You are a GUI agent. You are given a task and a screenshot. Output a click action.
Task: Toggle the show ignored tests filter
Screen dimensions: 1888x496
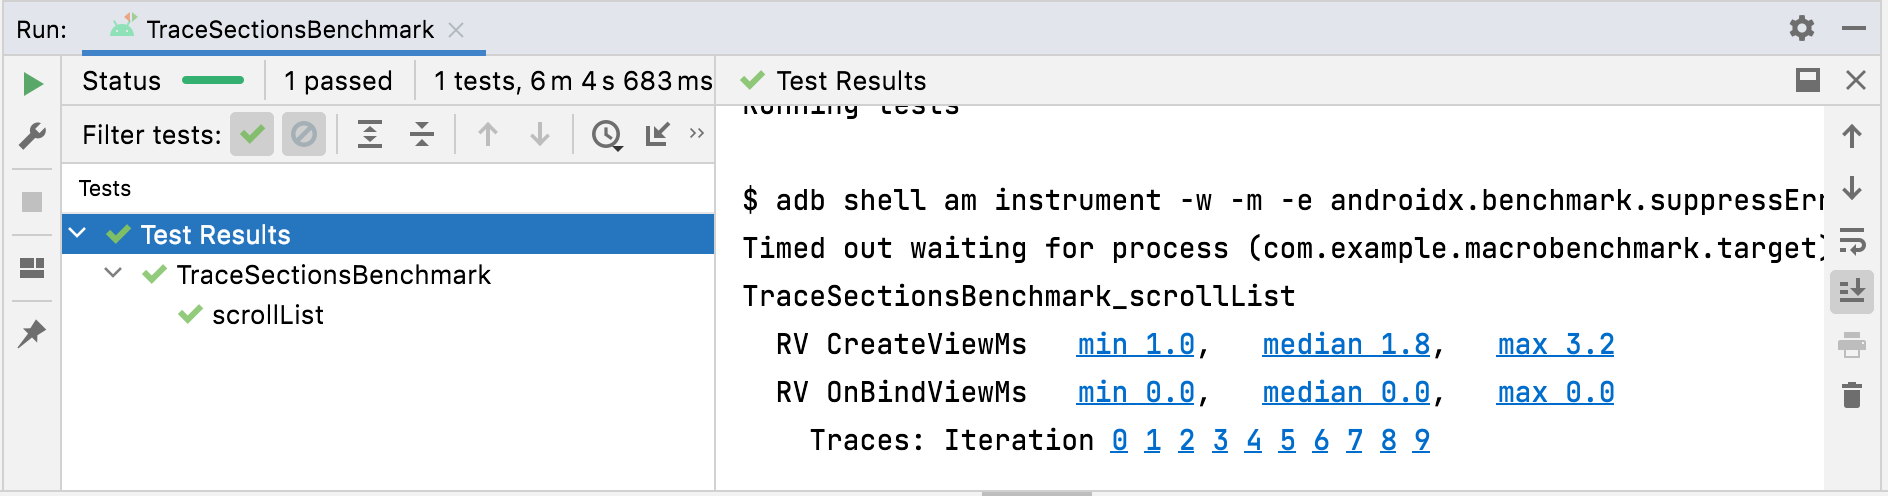coord(304,134)
